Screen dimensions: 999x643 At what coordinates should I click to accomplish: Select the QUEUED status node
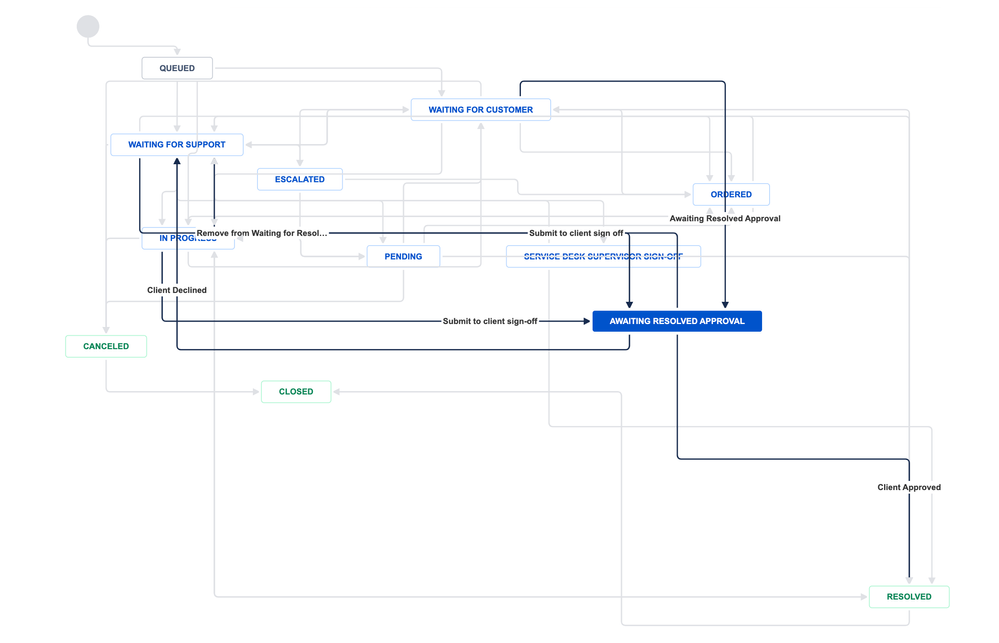[x=177, y=68]
